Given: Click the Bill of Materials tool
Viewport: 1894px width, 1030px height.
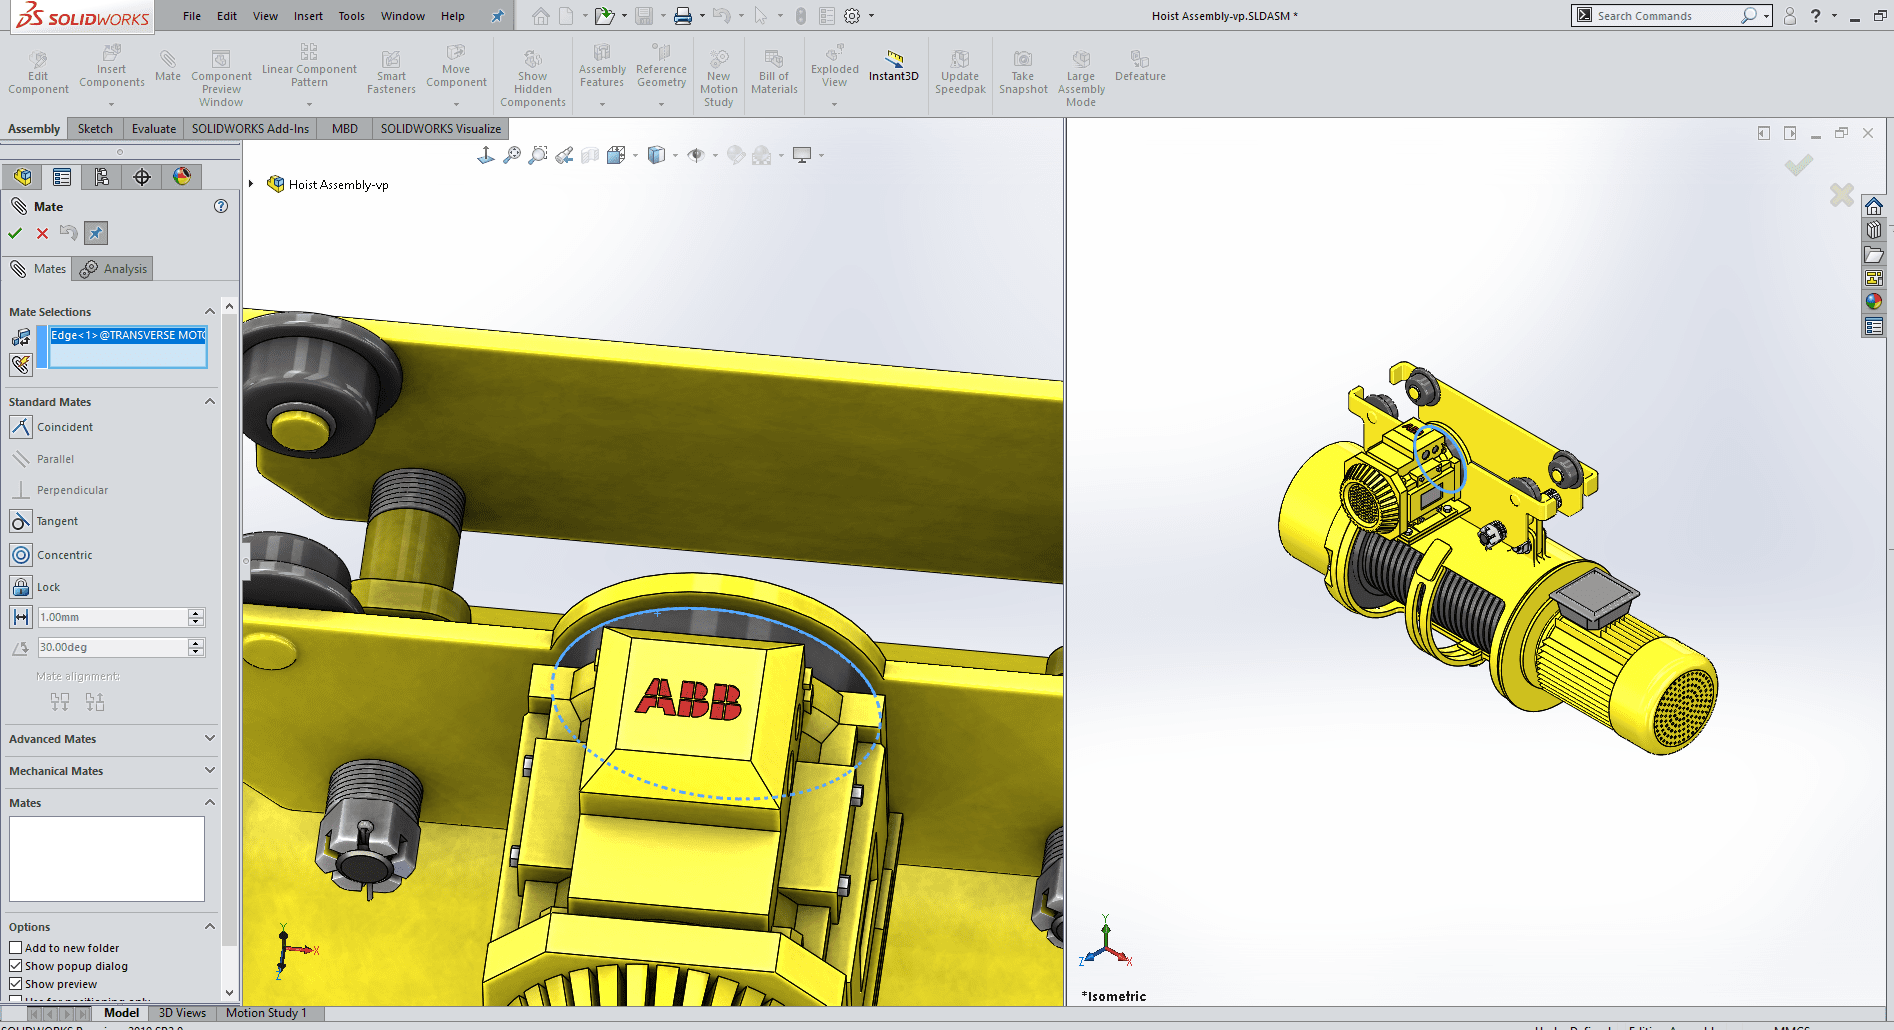Looking at the screenshot, I should click(774, 73).
